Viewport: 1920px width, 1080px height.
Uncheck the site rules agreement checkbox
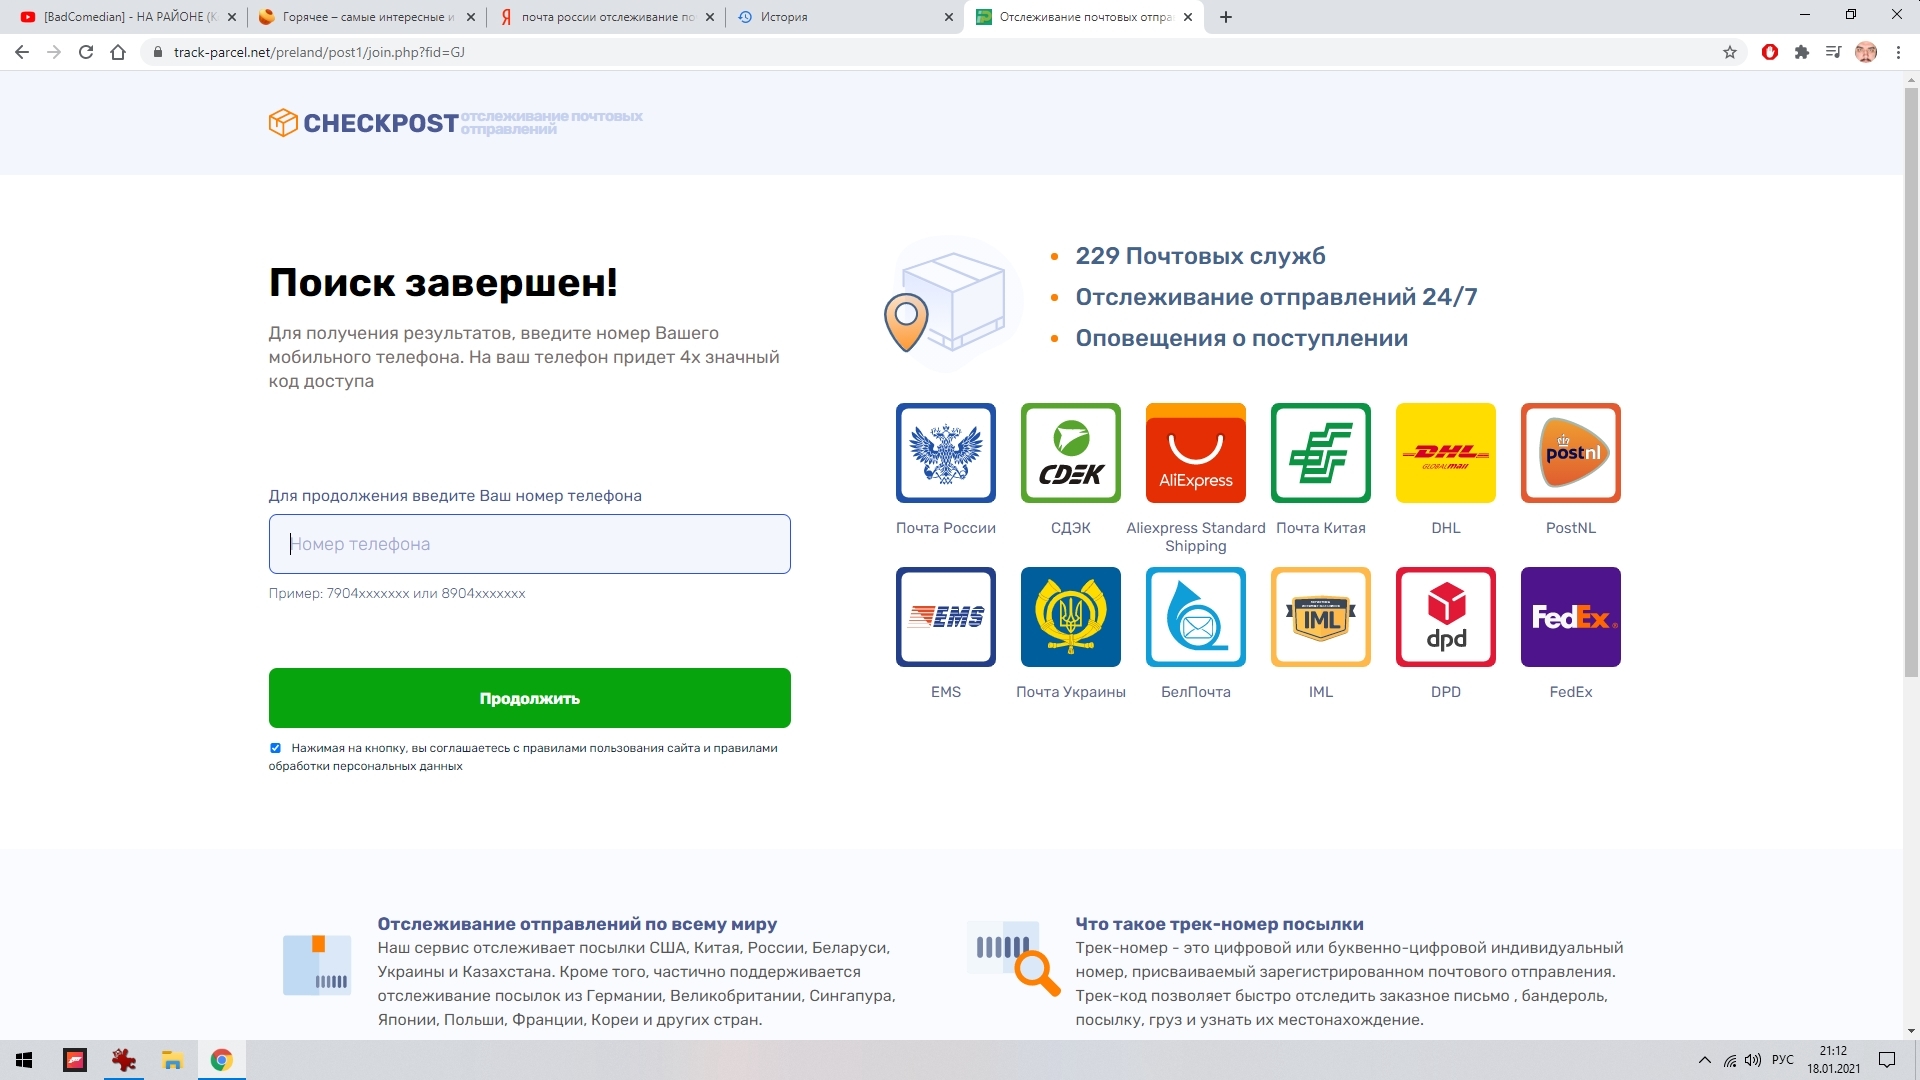[x=275, y=748]
